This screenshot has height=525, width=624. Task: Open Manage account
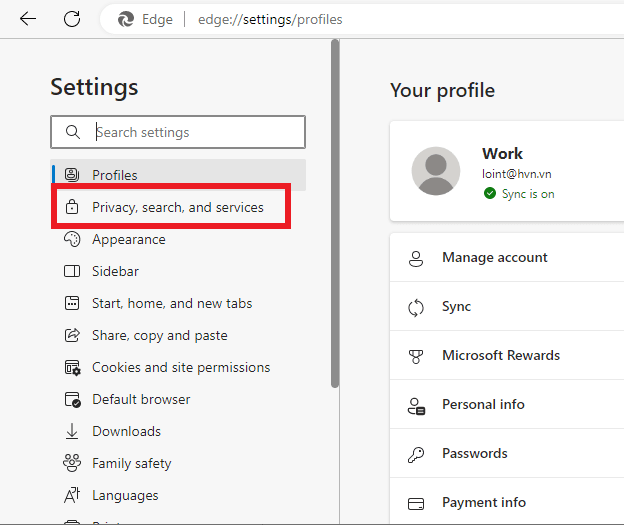point(507,258)
